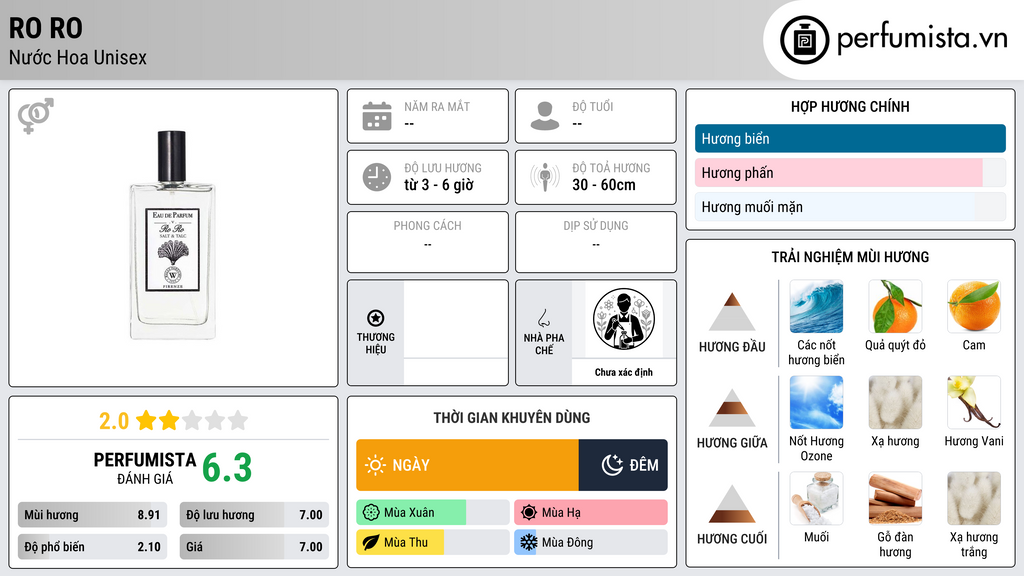Screen dimensions: 1024x576
Task: Click the Perfumista Đánh giá label
Action: (x=145, y=468)
